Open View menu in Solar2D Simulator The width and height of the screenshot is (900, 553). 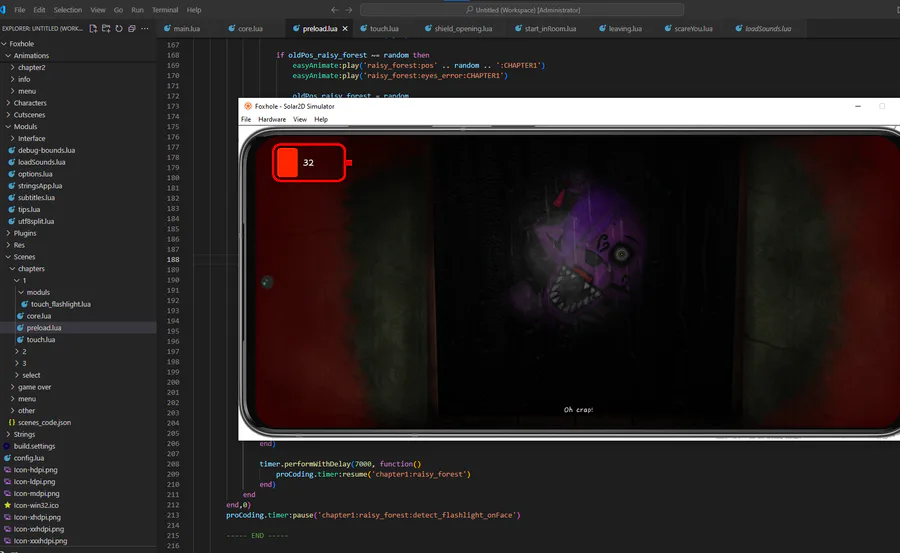pos(300,119)
